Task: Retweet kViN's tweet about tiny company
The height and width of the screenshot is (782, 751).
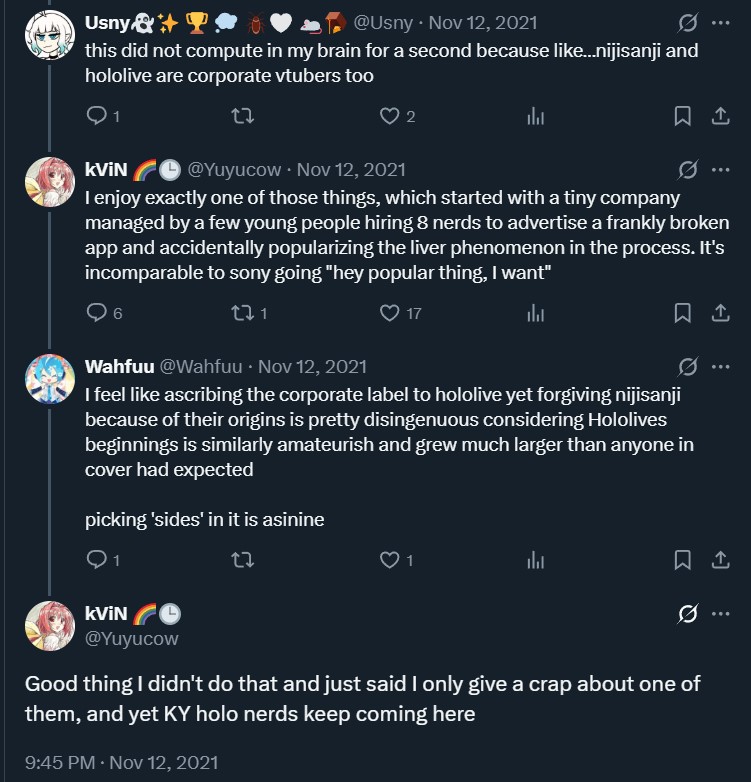Action: 242,314
